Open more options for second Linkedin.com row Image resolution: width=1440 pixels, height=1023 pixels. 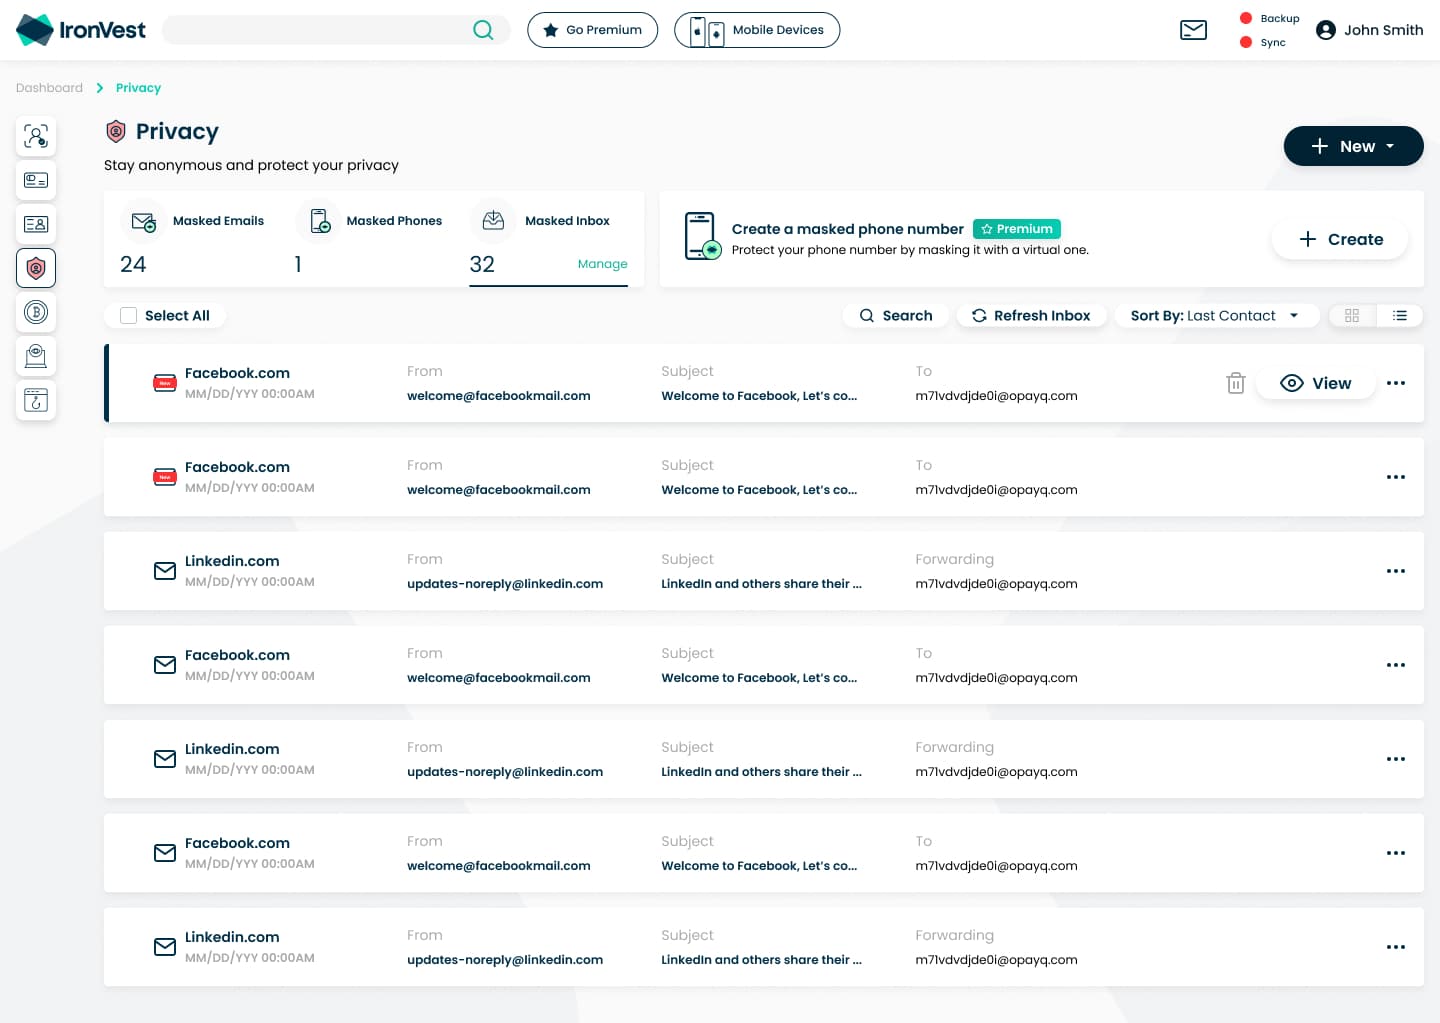point(1396,759)
